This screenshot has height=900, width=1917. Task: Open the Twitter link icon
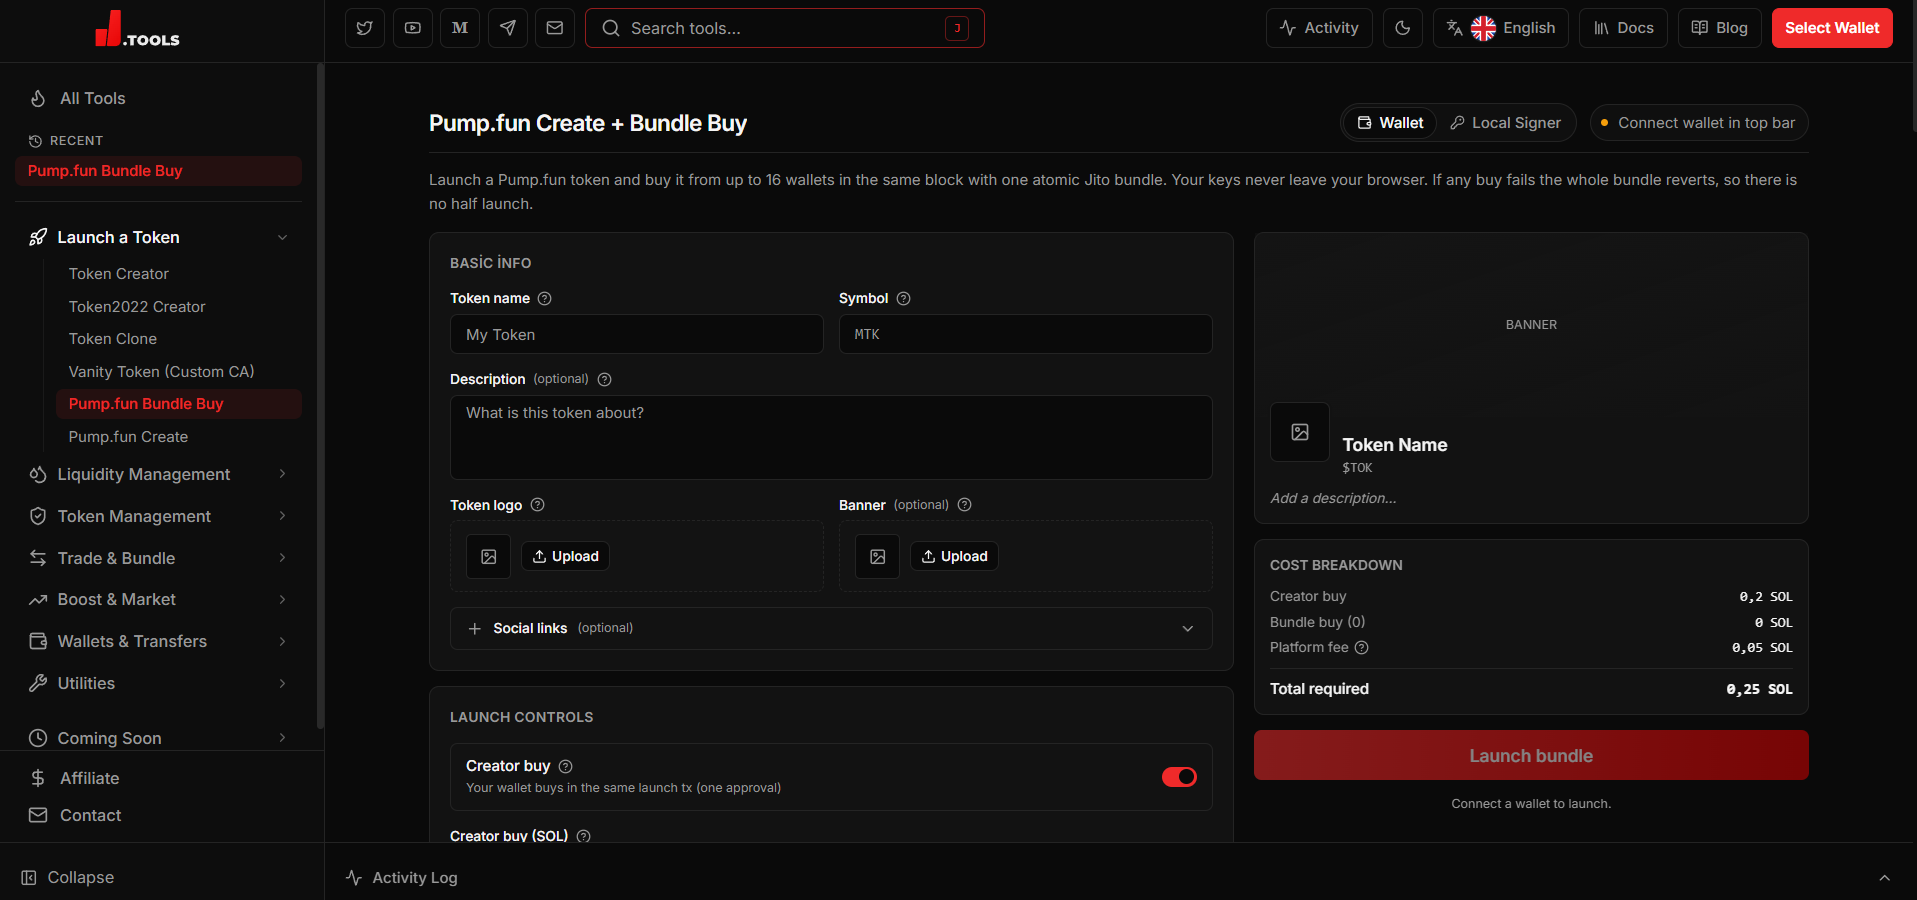365,28
